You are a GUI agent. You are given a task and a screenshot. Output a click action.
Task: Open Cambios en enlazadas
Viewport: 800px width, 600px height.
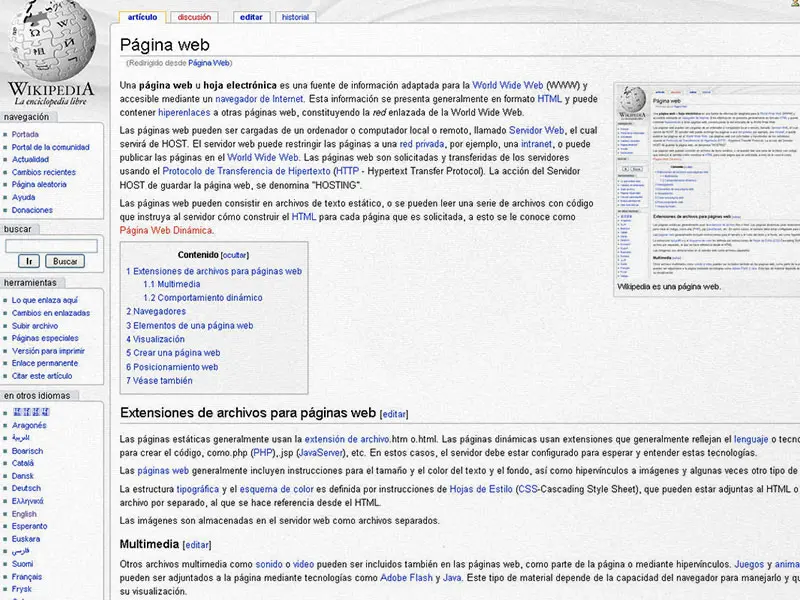pyautogui.click(x=51, y=313)
